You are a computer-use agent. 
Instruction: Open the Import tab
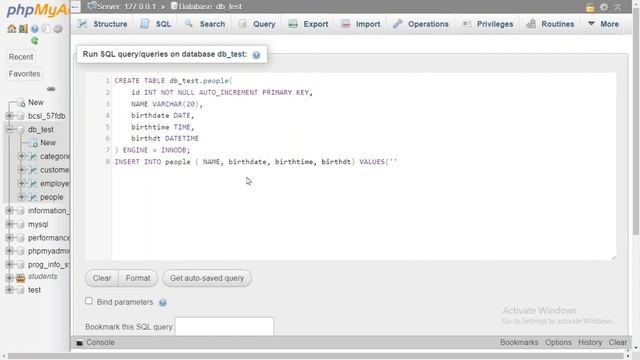click(361, 24)
